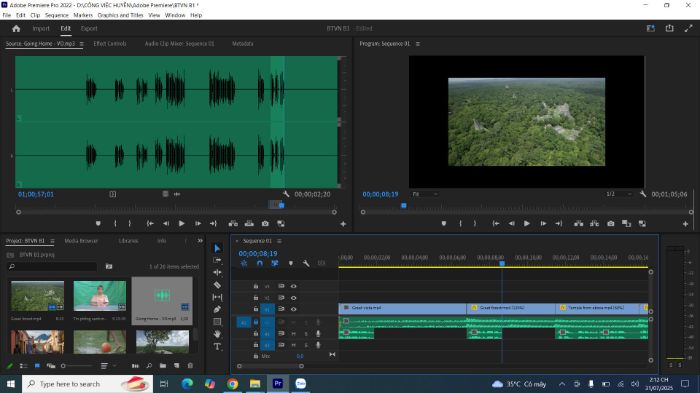
Task: Go to Import workspace
Action: coord(41,29)
